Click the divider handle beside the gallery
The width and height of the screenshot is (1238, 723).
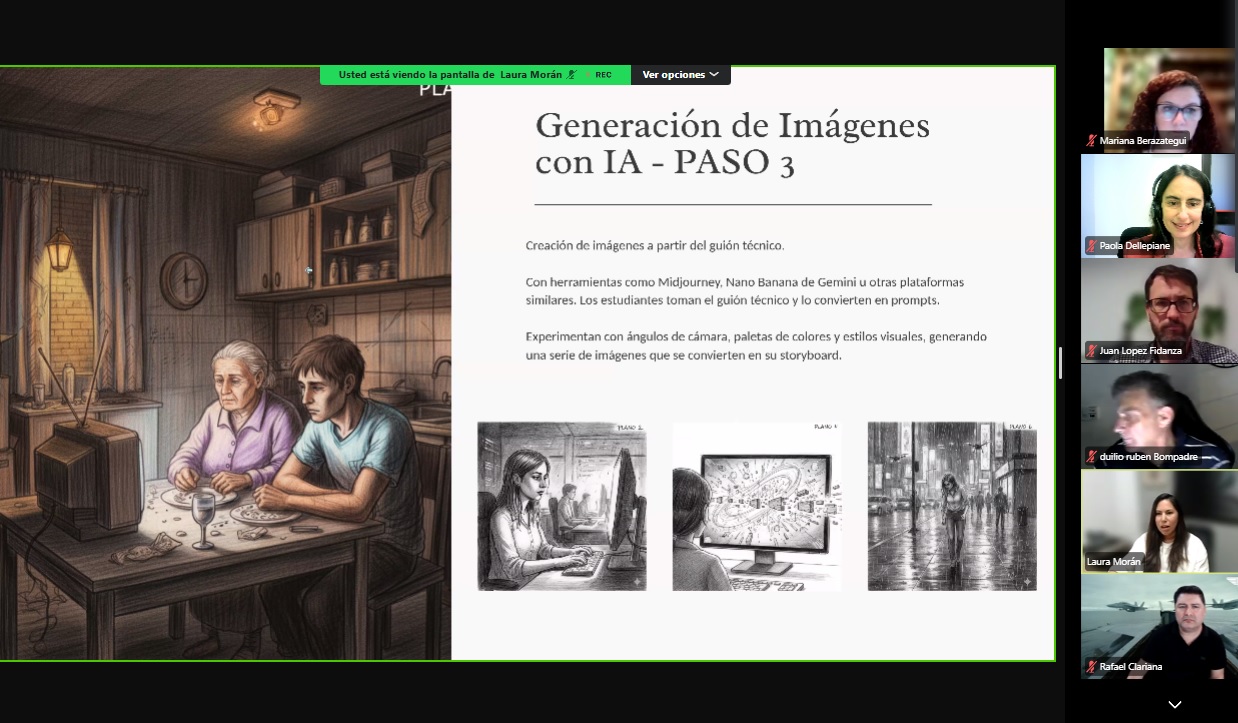(1060, 363)
